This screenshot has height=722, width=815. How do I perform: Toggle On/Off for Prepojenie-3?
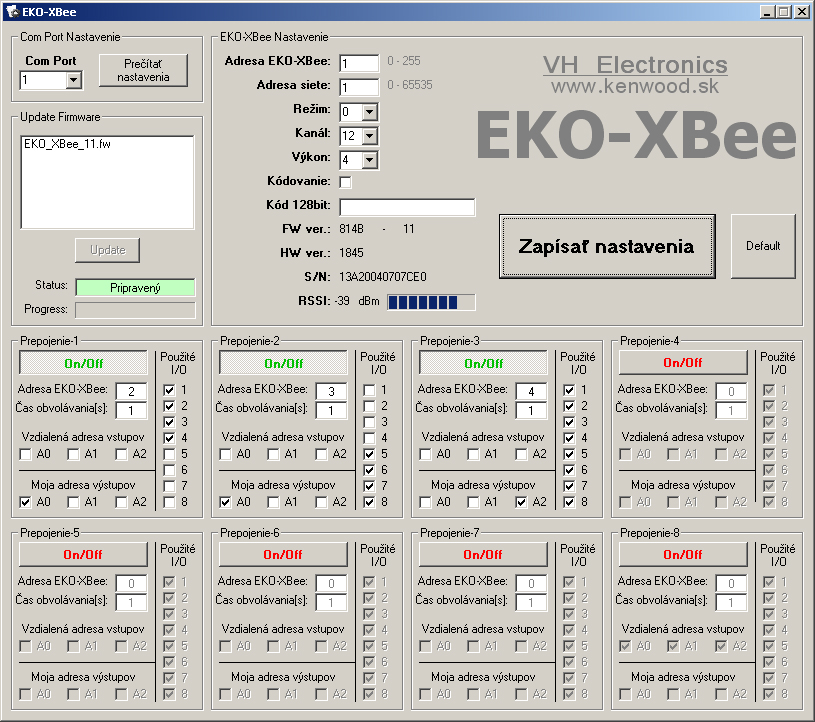pos(483,363)
